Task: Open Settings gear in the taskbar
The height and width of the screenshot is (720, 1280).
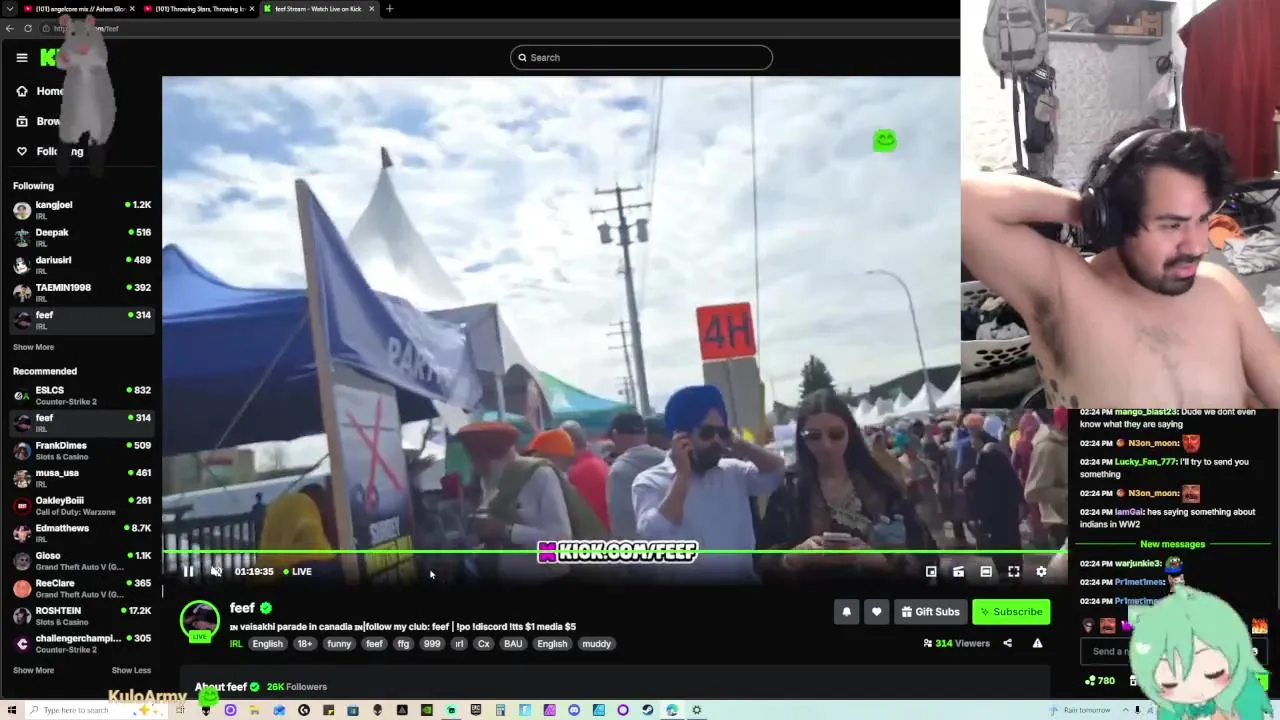Action: (696, 710)
